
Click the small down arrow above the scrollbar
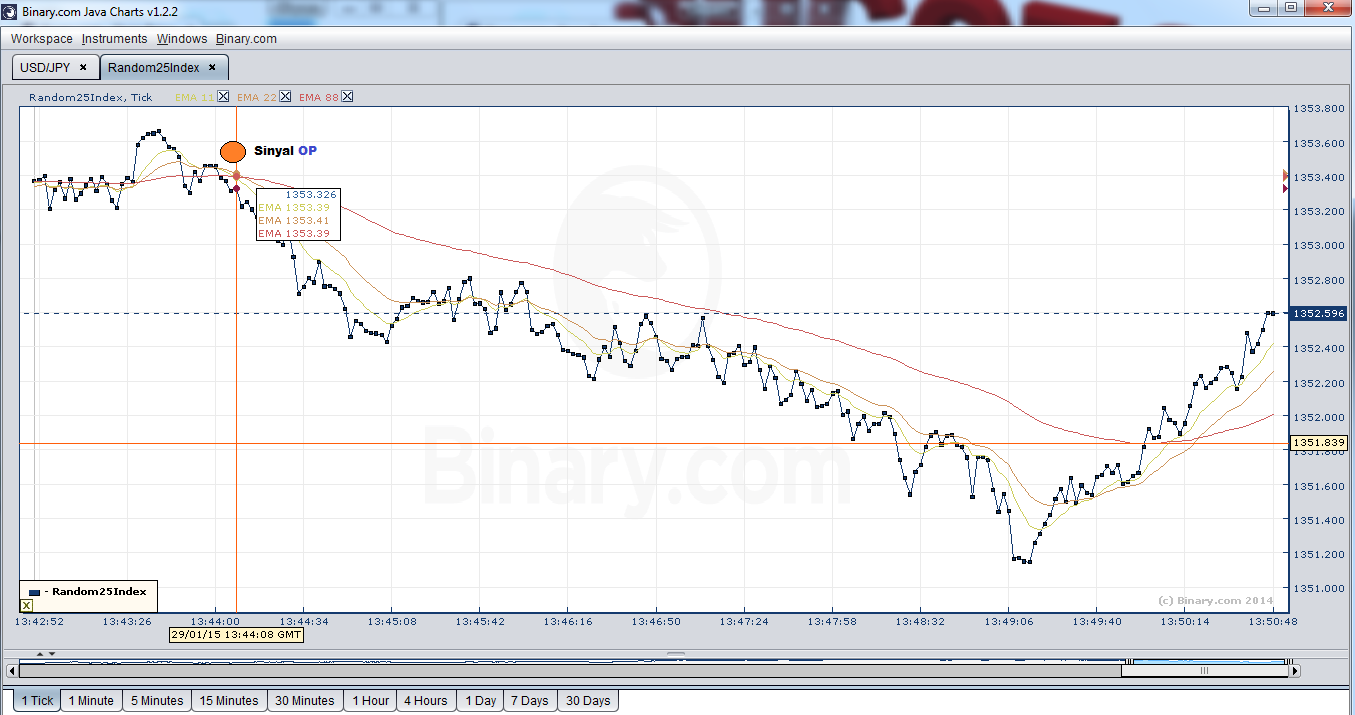click(52, 654)
